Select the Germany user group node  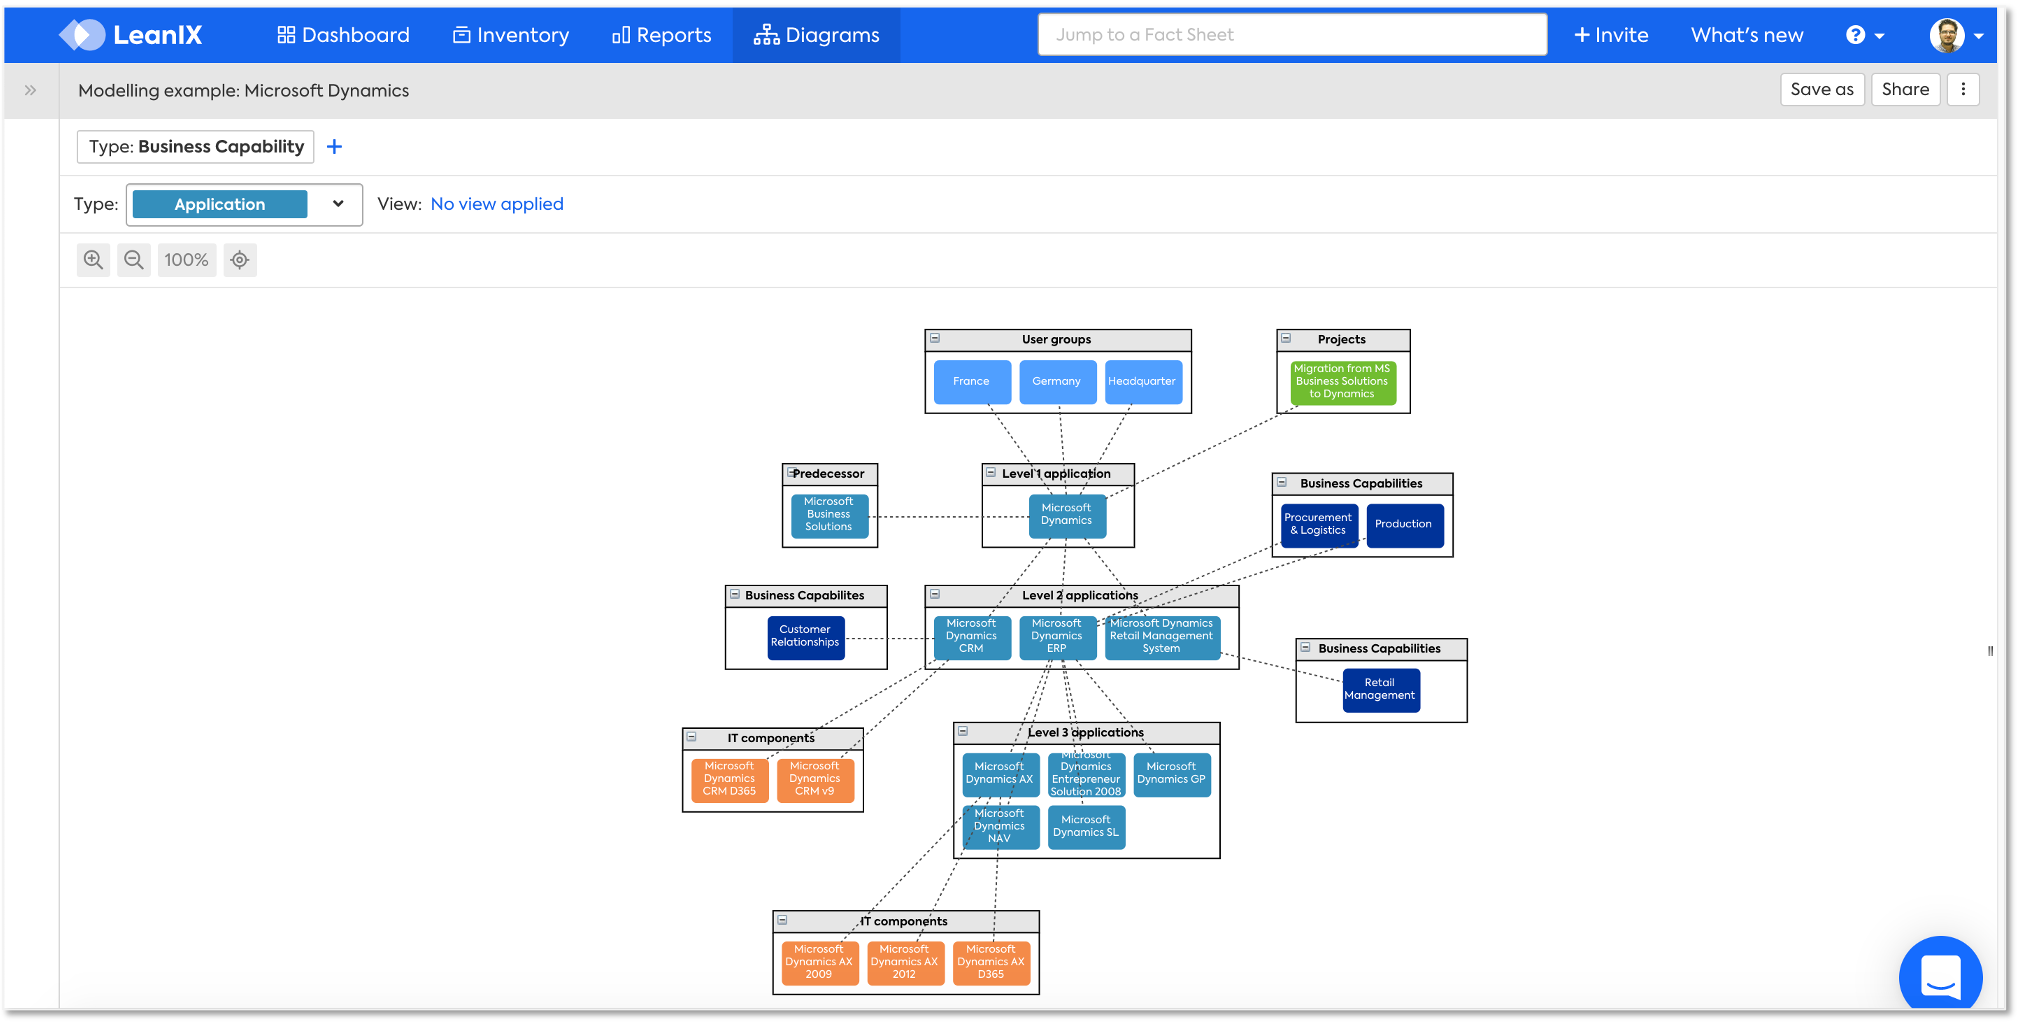(x=1057, y=382)
